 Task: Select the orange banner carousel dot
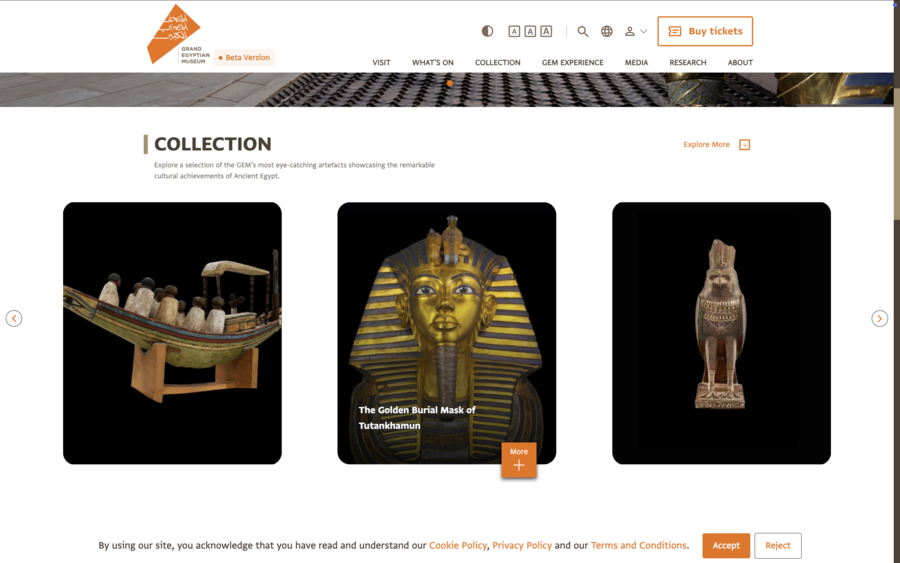[x=450, y=83]
